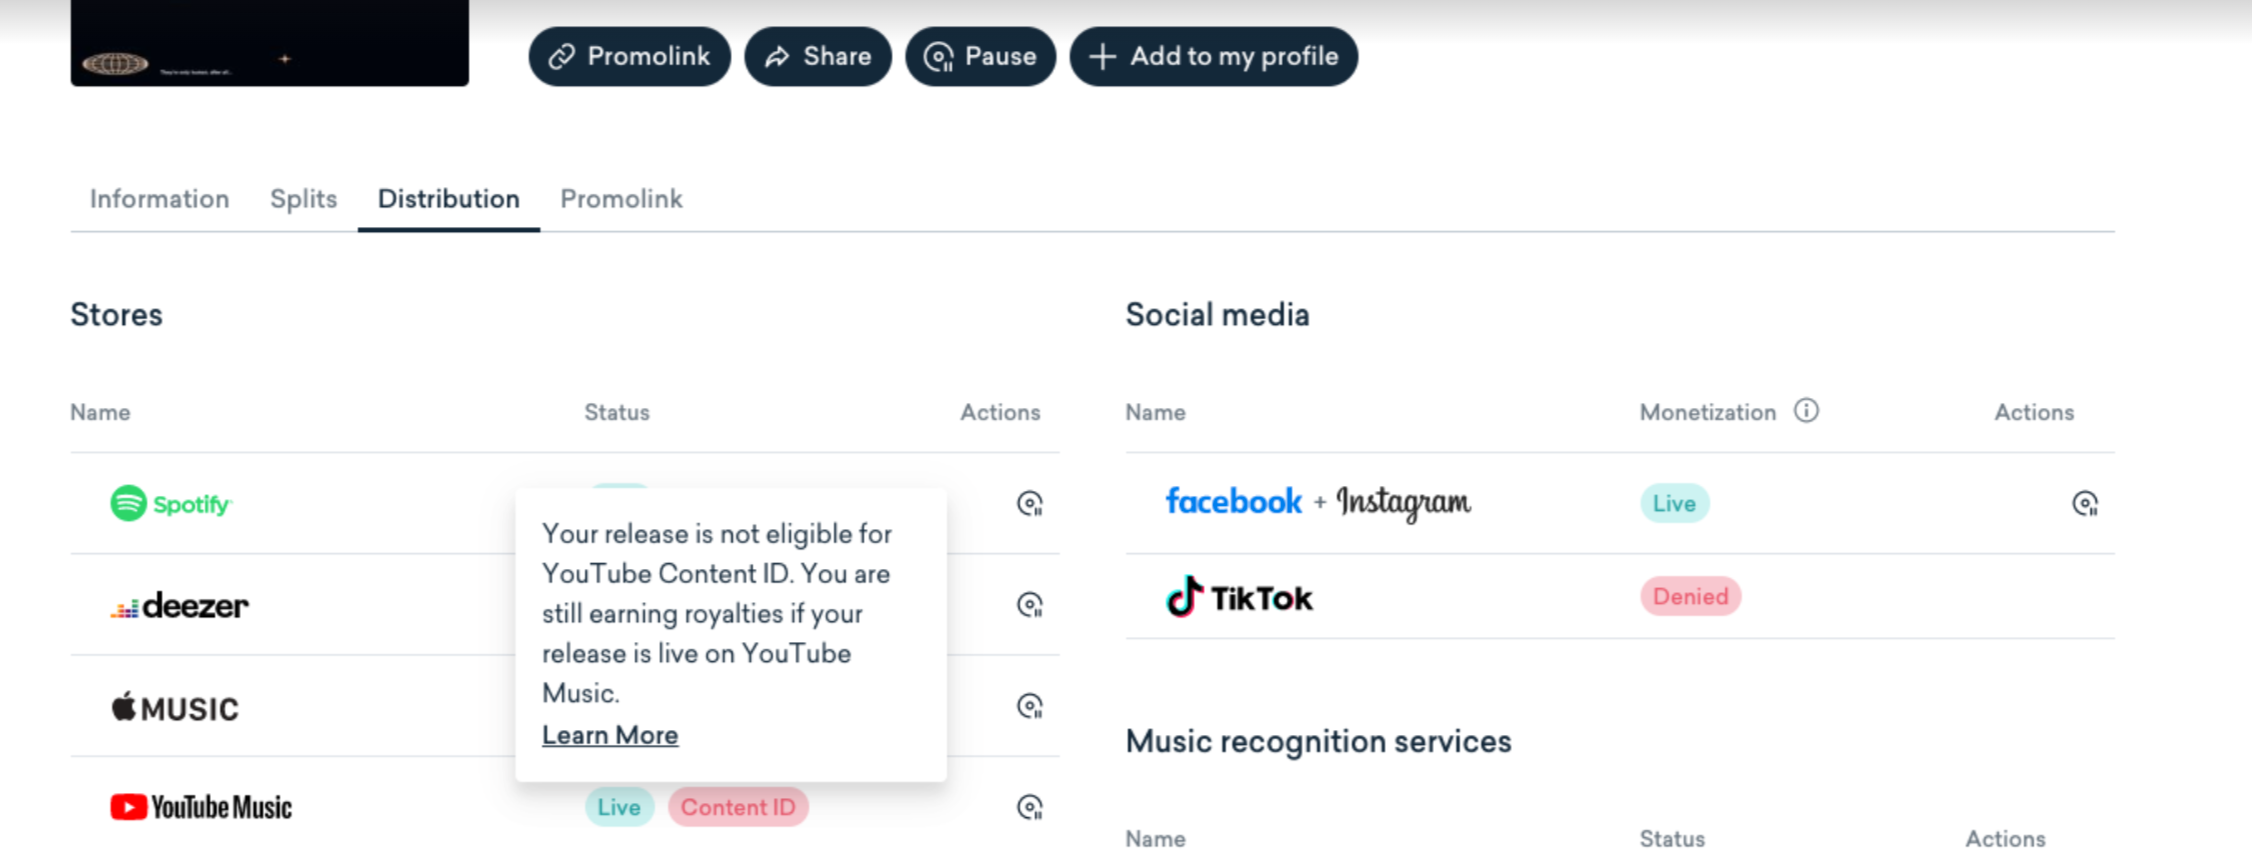Image resolution: width=2252 pixels, height=856 pixels.
Task: Select the Distribution tab
Action: tap(448, 199)
